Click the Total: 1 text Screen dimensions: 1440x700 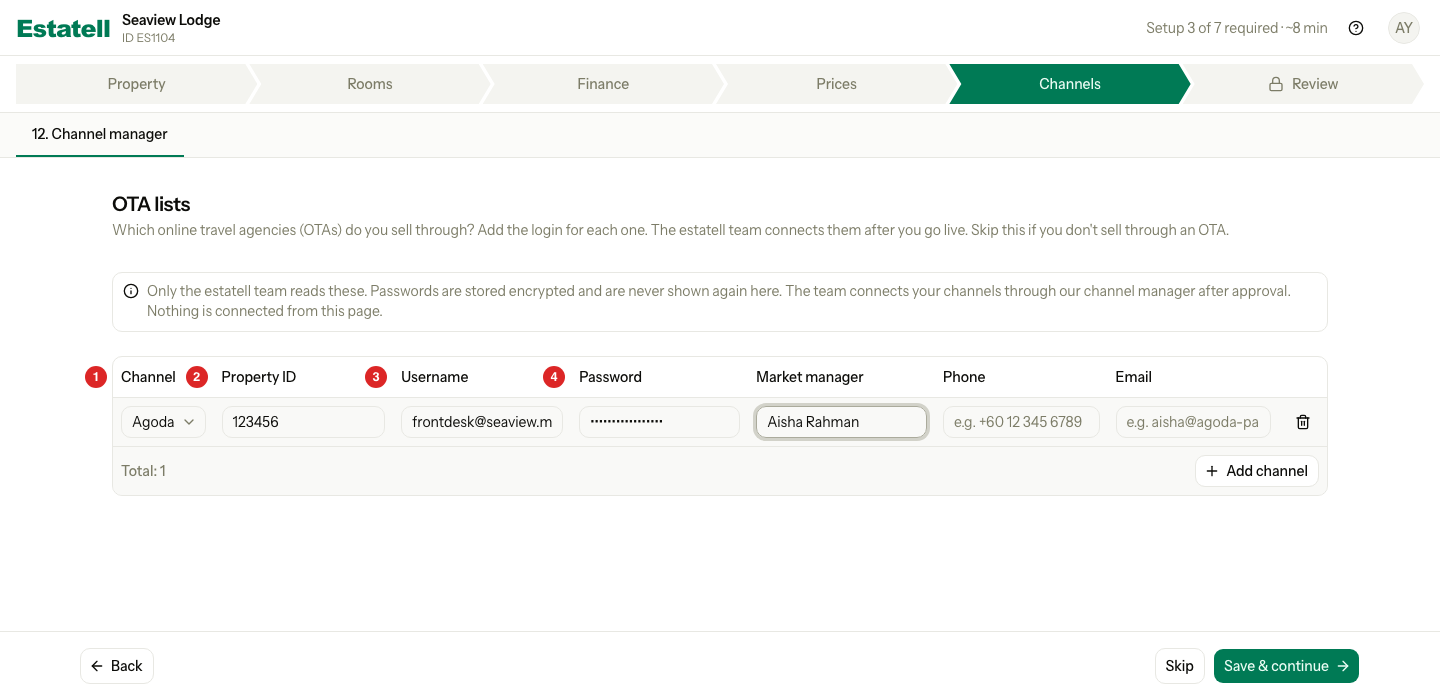pos(143,471)
